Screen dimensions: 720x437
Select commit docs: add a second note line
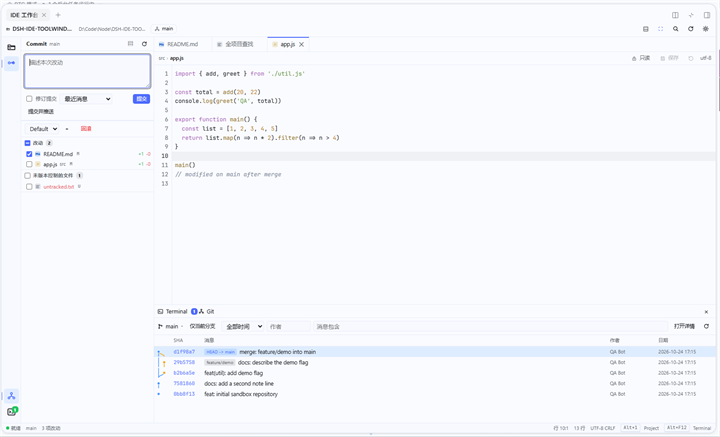[435, 384]
